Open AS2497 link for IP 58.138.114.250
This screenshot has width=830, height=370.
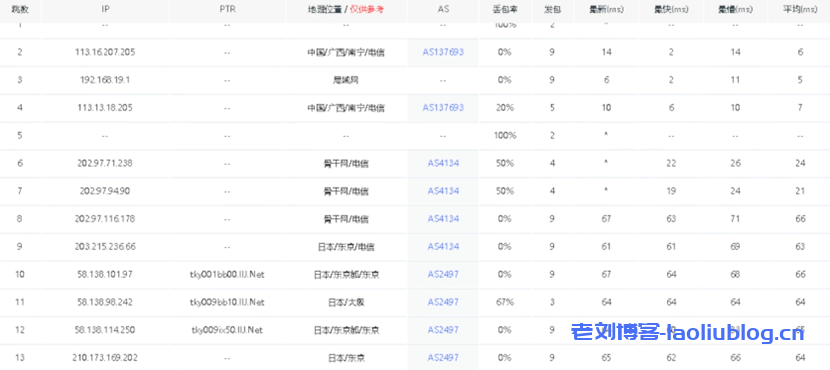443,330
